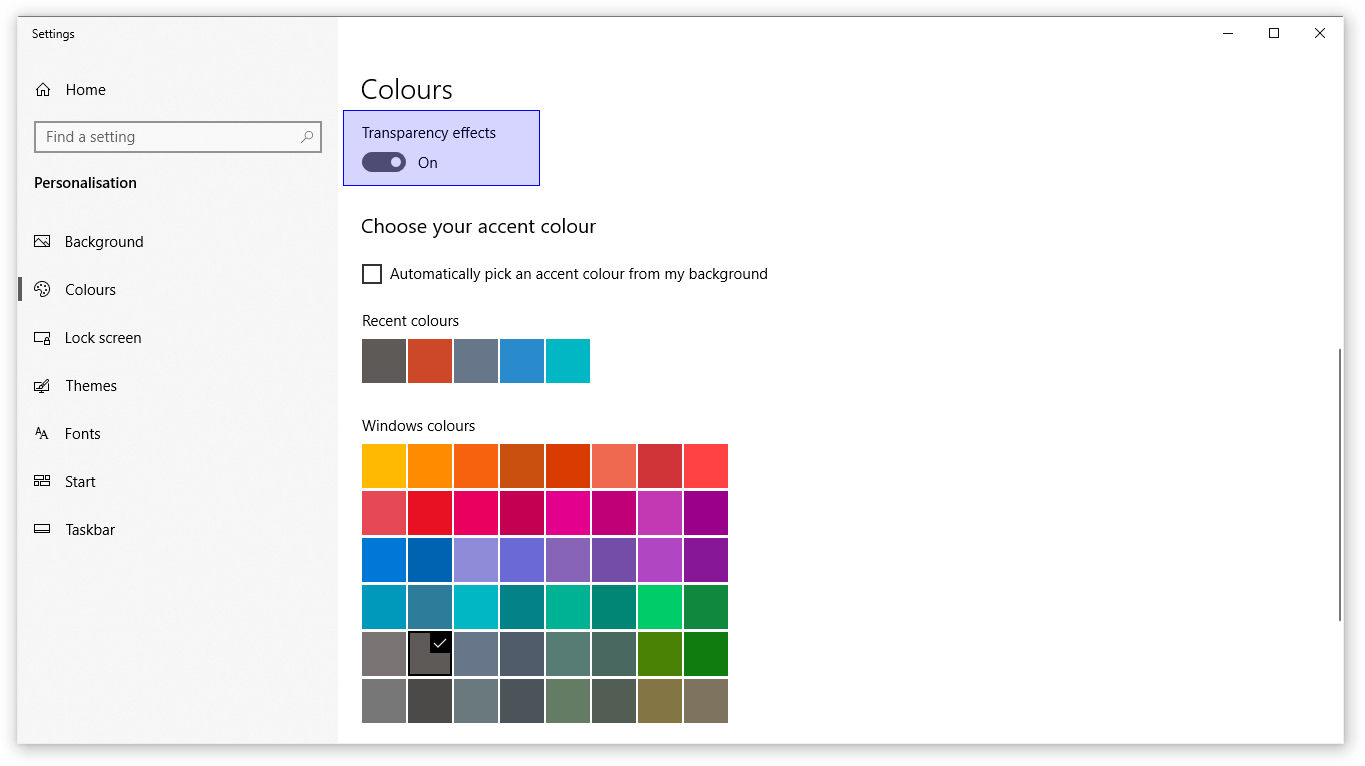1365x766 pixels.
Task: Click the Find a setting search box
Action: (178, 137)
